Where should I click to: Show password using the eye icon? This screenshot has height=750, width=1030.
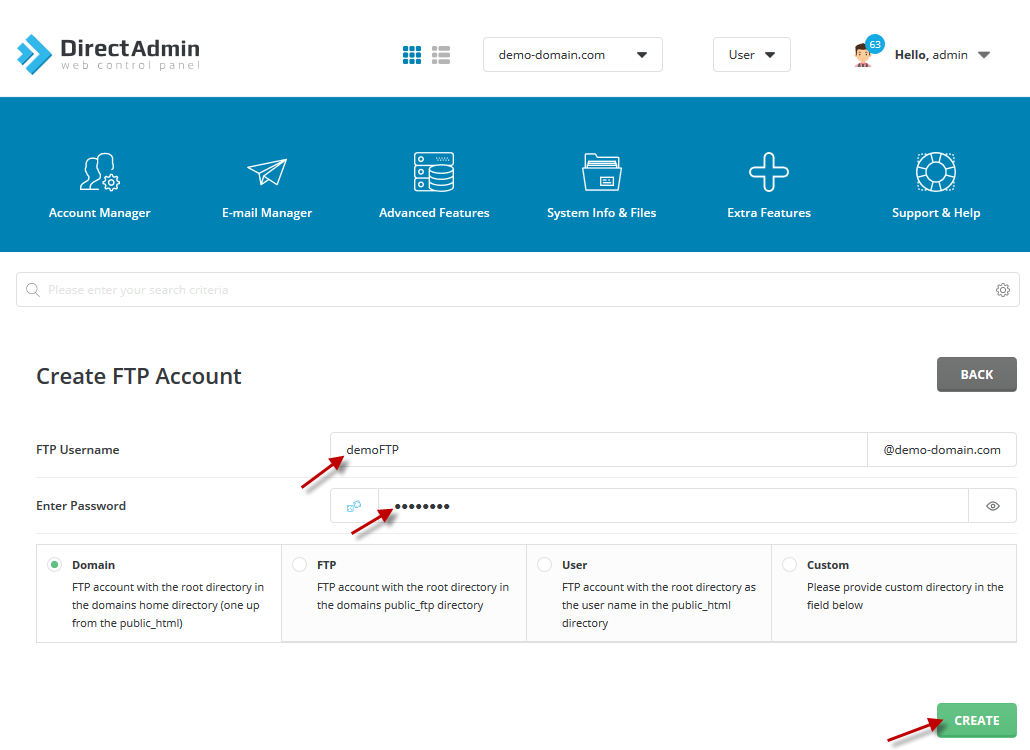pos(993,506)
